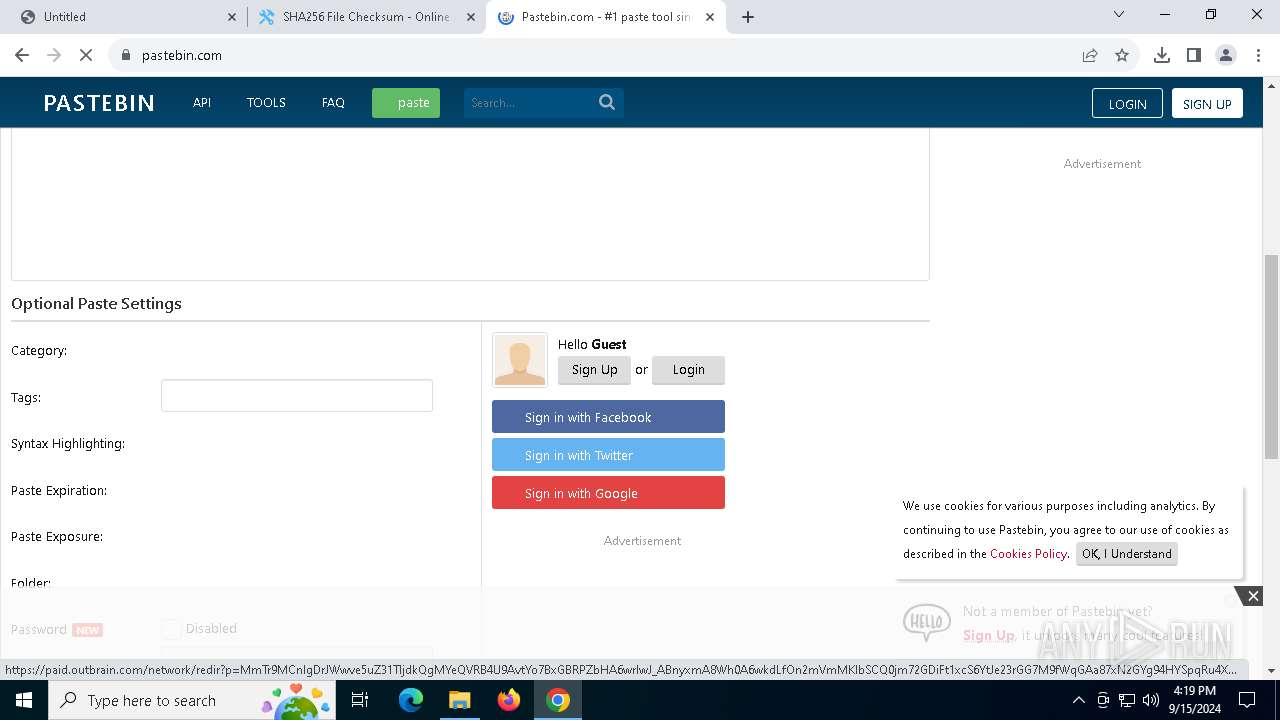This screenshot has height=720, width=1280.
Task: Click the Windows taskbar search box
Action: tap(192, 700)
